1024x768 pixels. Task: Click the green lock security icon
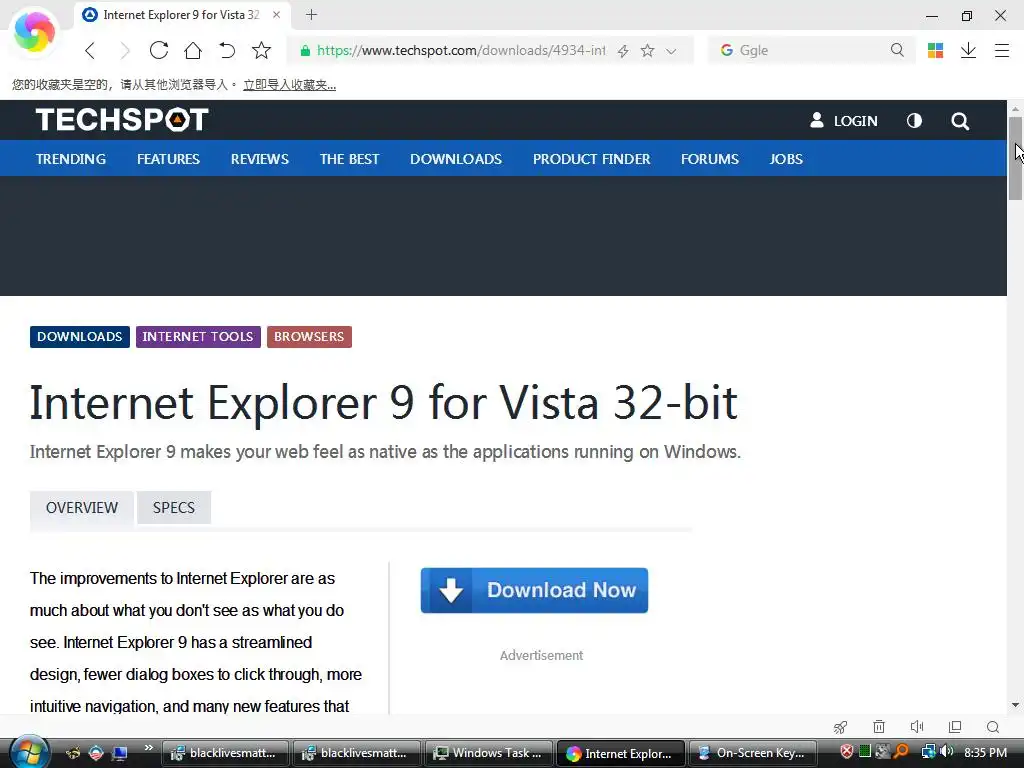click(x=305, y=50)
